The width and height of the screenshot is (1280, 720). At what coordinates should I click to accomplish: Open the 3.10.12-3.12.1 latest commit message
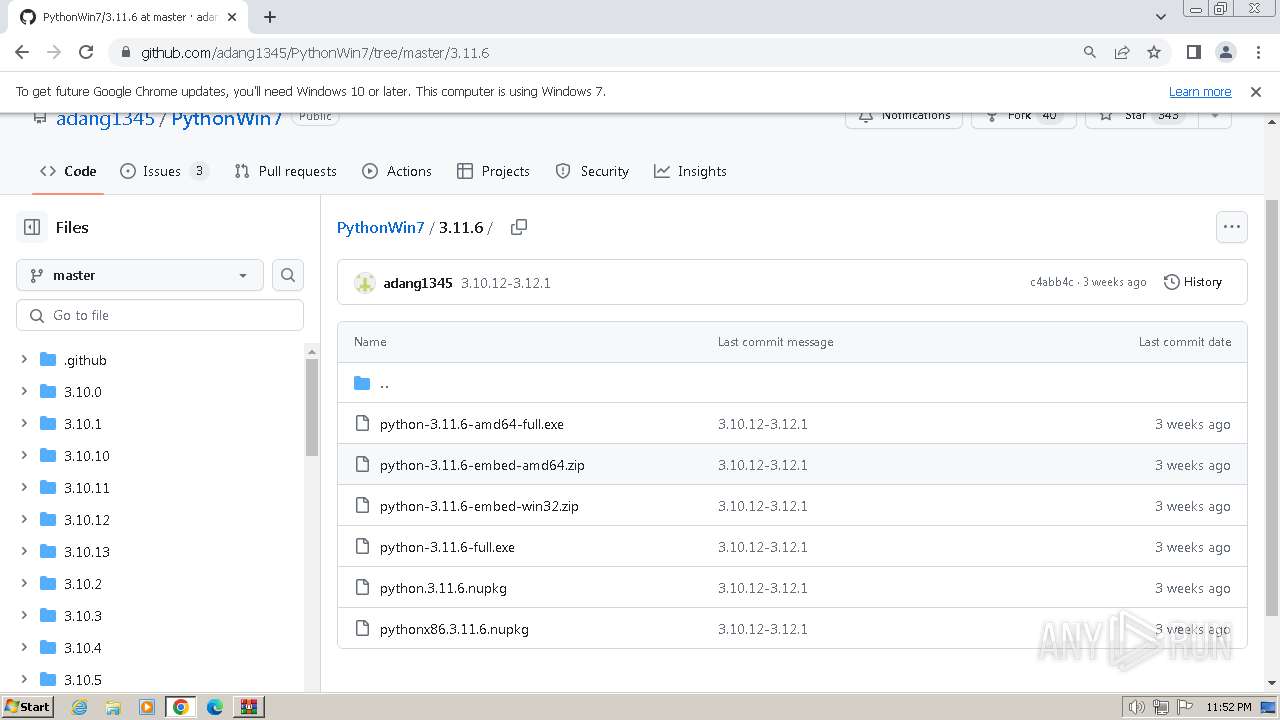pos(506,283)
